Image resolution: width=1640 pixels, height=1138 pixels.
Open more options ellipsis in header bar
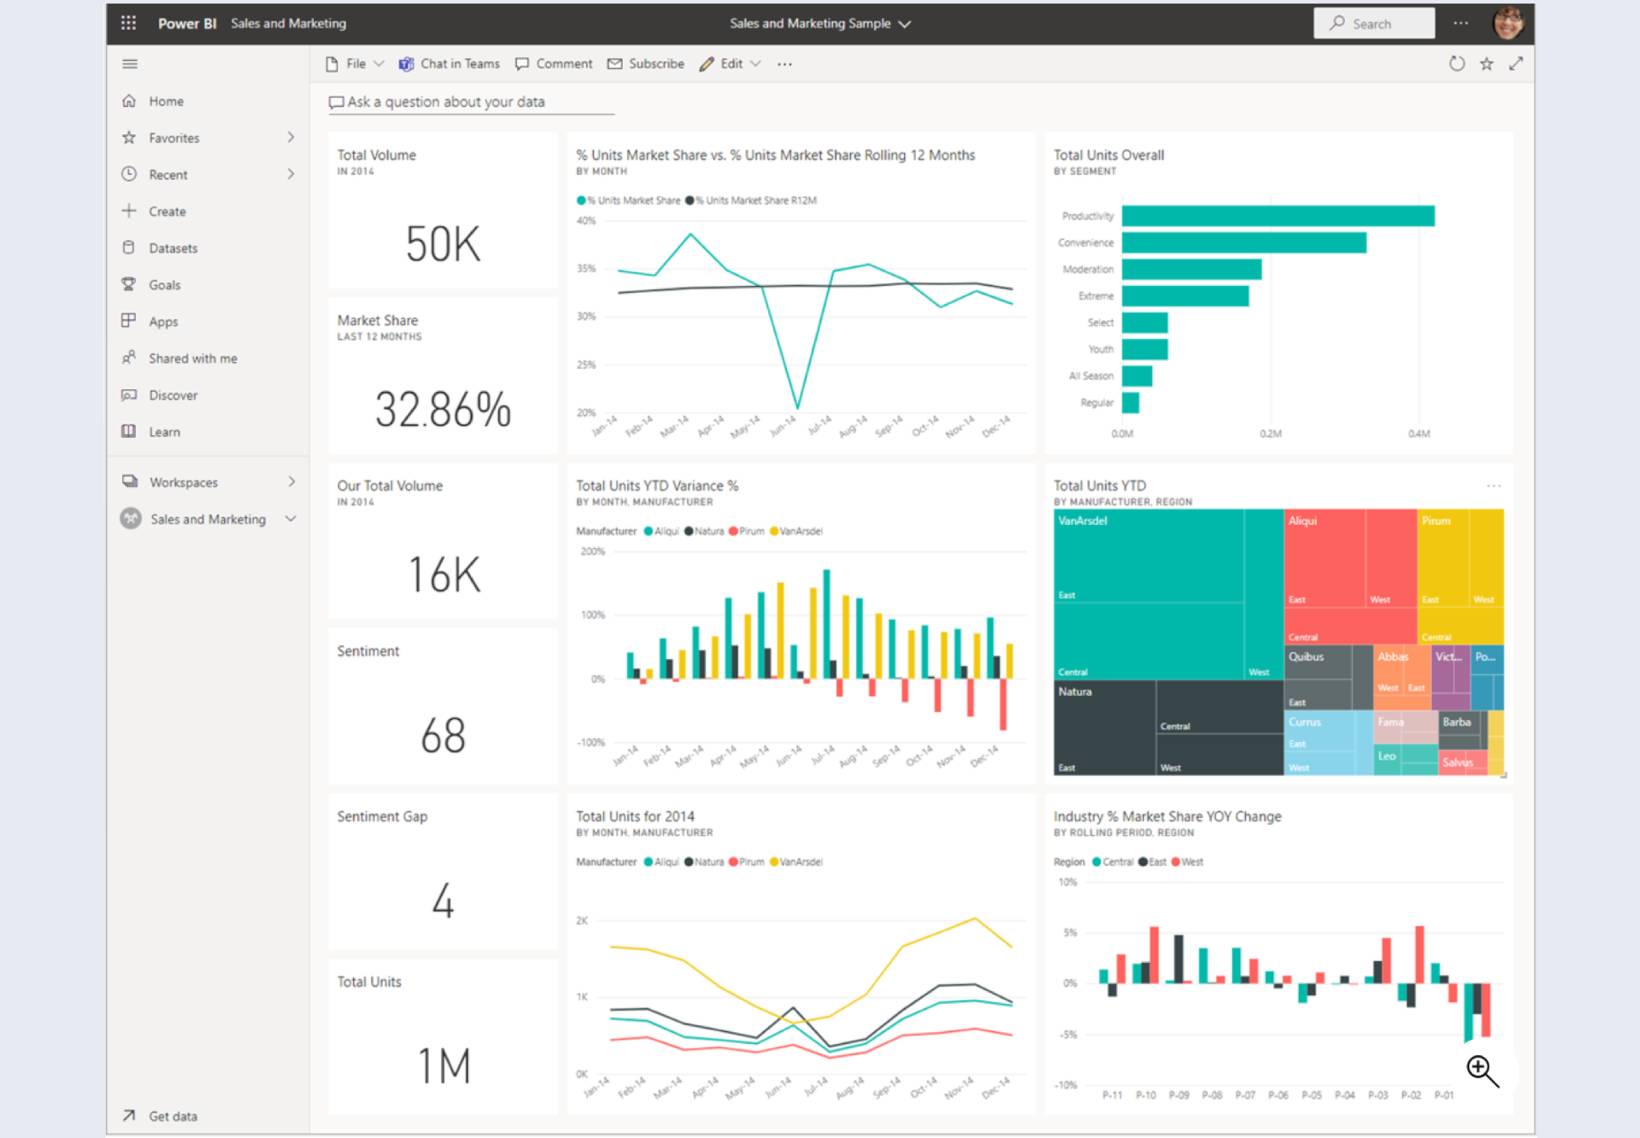pyautogui.click(x=1461, y=23)
